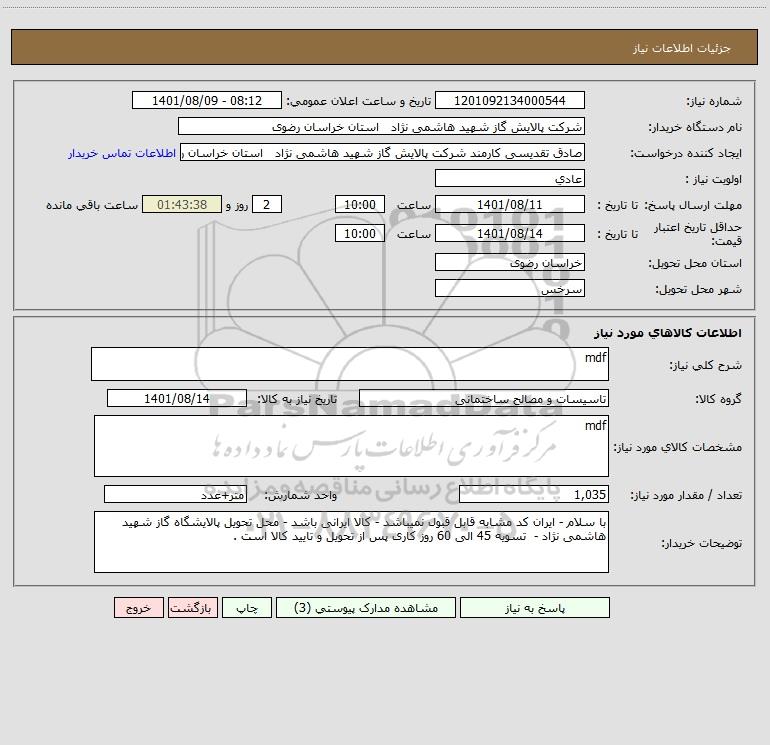Click the goods need date field 1401/08/14
This screenshot has width=770, height=745.
(177, 398)
